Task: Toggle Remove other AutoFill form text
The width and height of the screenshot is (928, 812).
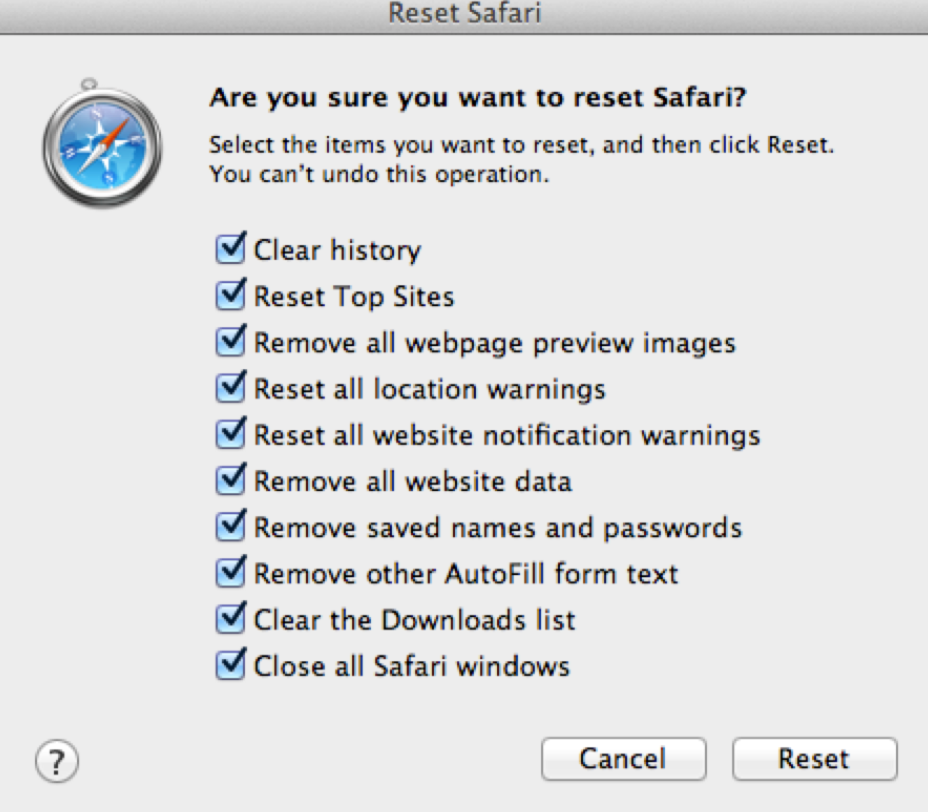Action: [230, 573]
